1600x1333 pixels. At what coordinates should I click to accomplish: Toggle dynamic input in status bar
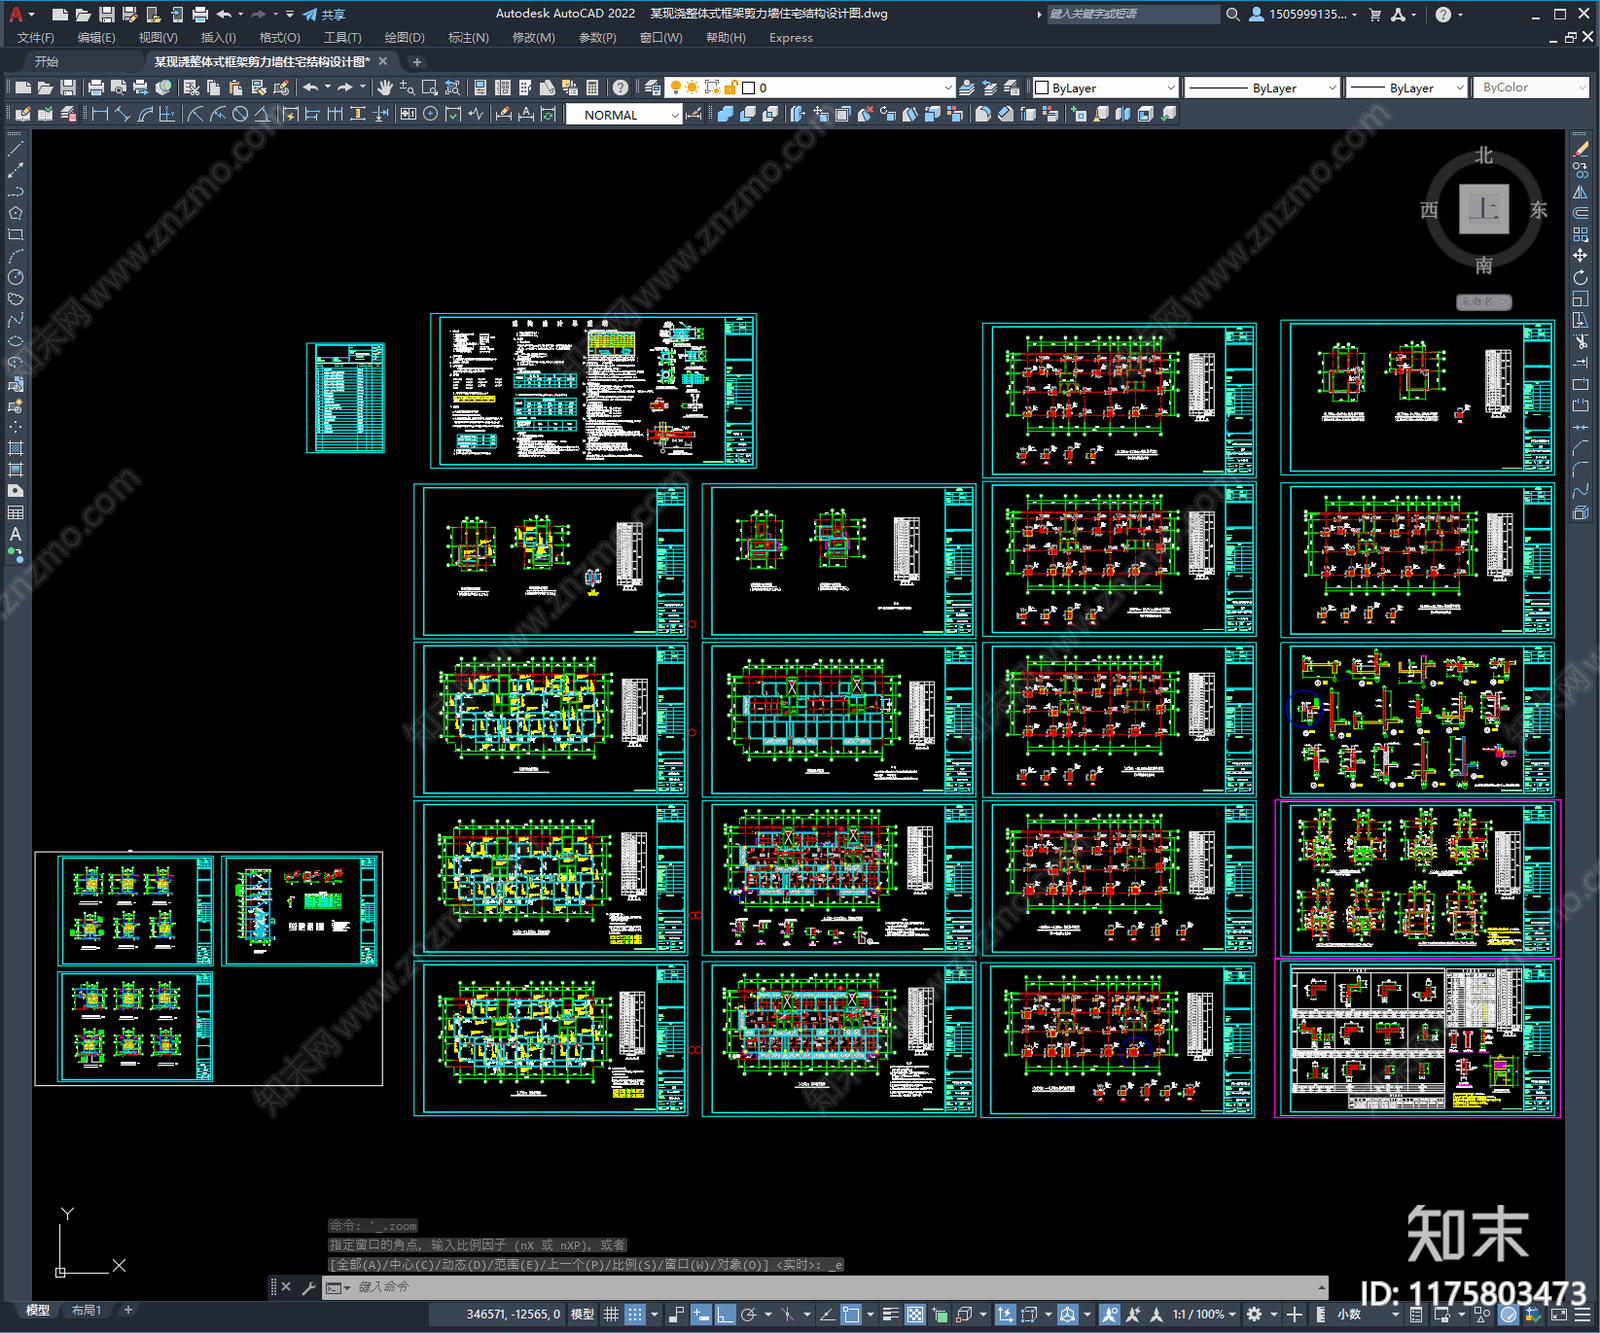[701, 1314]
